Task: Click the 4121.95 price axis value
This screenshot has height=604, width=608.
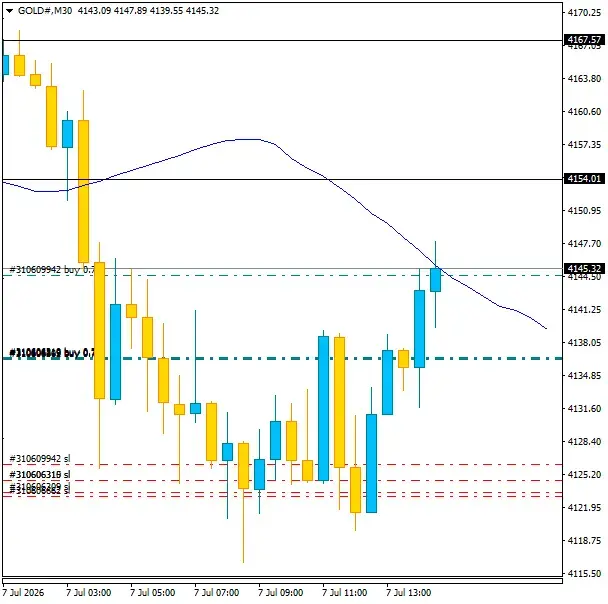Action: click(x=584, y=507)
